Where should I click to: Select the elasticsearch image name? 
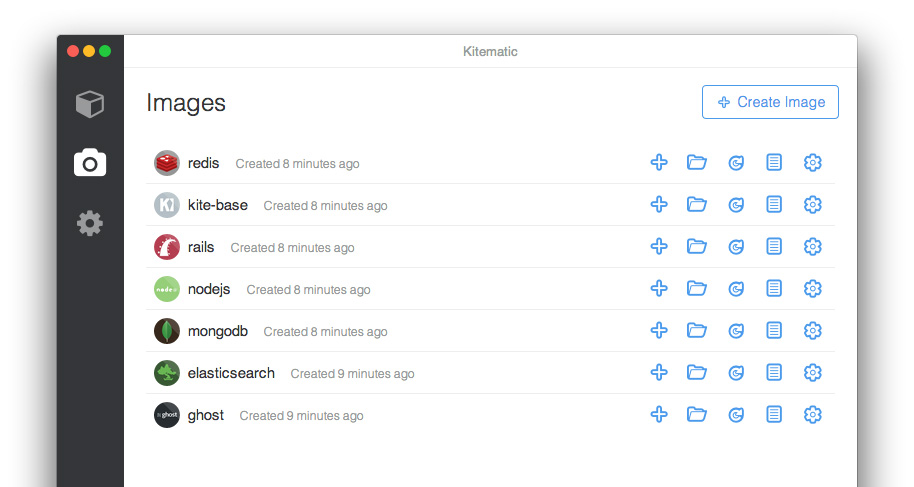(231, 373)
